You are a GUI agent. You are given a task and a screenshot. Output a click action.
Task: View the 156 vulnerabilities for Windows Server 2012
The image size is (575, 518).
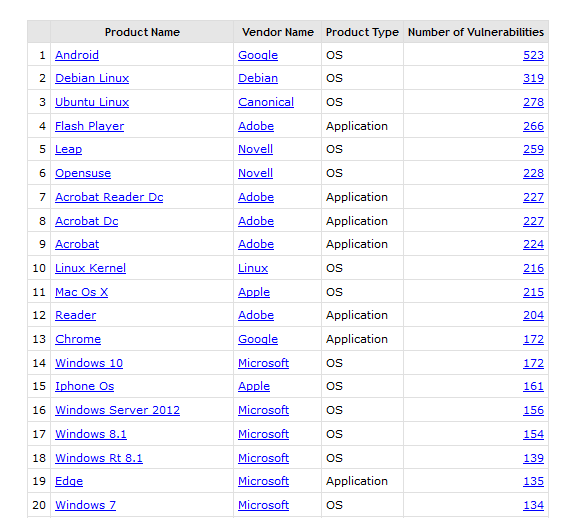(x=534, y=410)
